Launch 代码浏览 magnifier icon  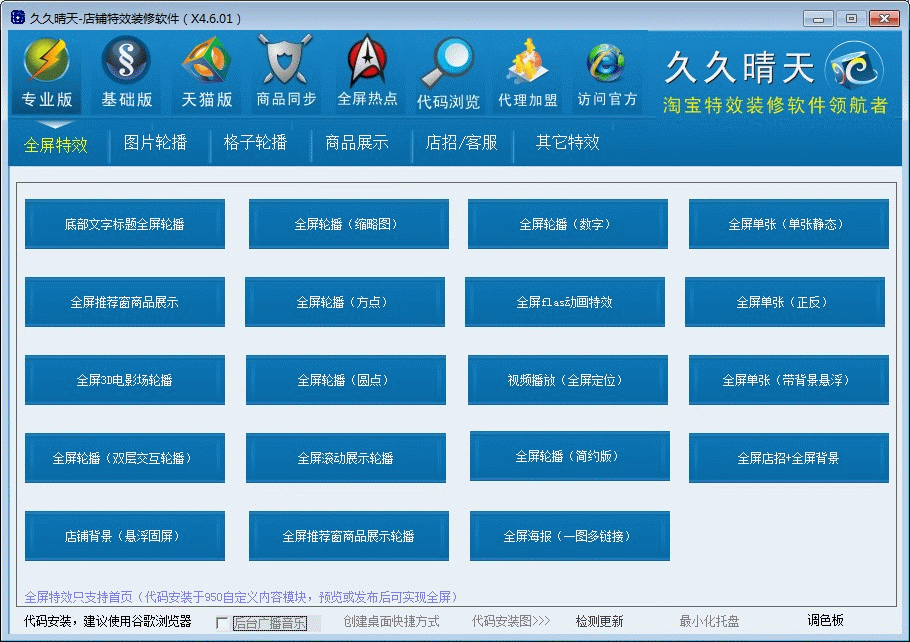pyautogui.click(x=447, y=64)
